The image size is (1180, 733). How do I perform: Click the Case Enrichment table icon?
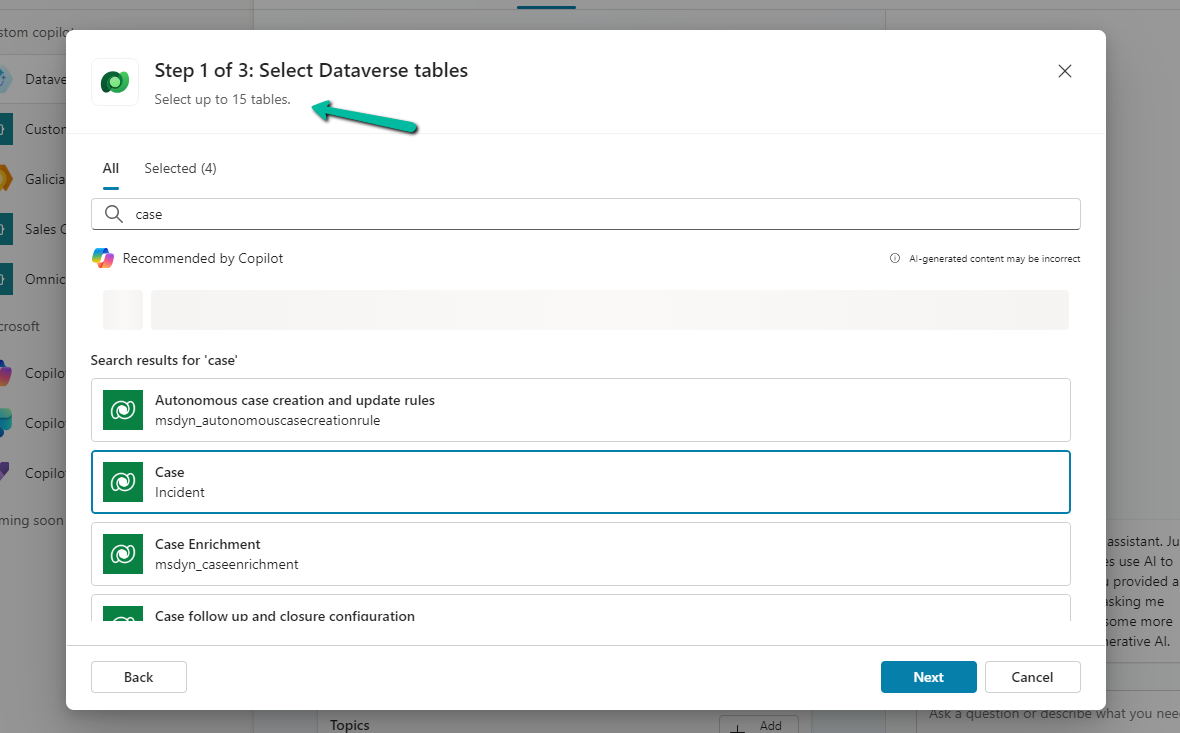tap(123, 554)
